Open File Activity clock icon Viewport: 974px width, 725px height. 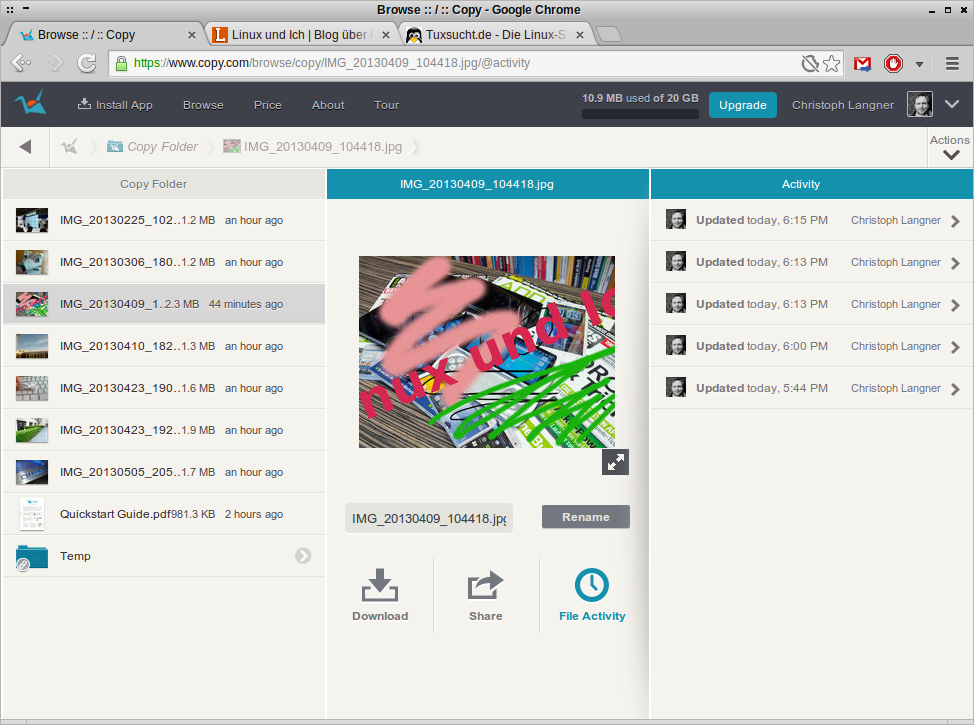(x=592, y=585)
